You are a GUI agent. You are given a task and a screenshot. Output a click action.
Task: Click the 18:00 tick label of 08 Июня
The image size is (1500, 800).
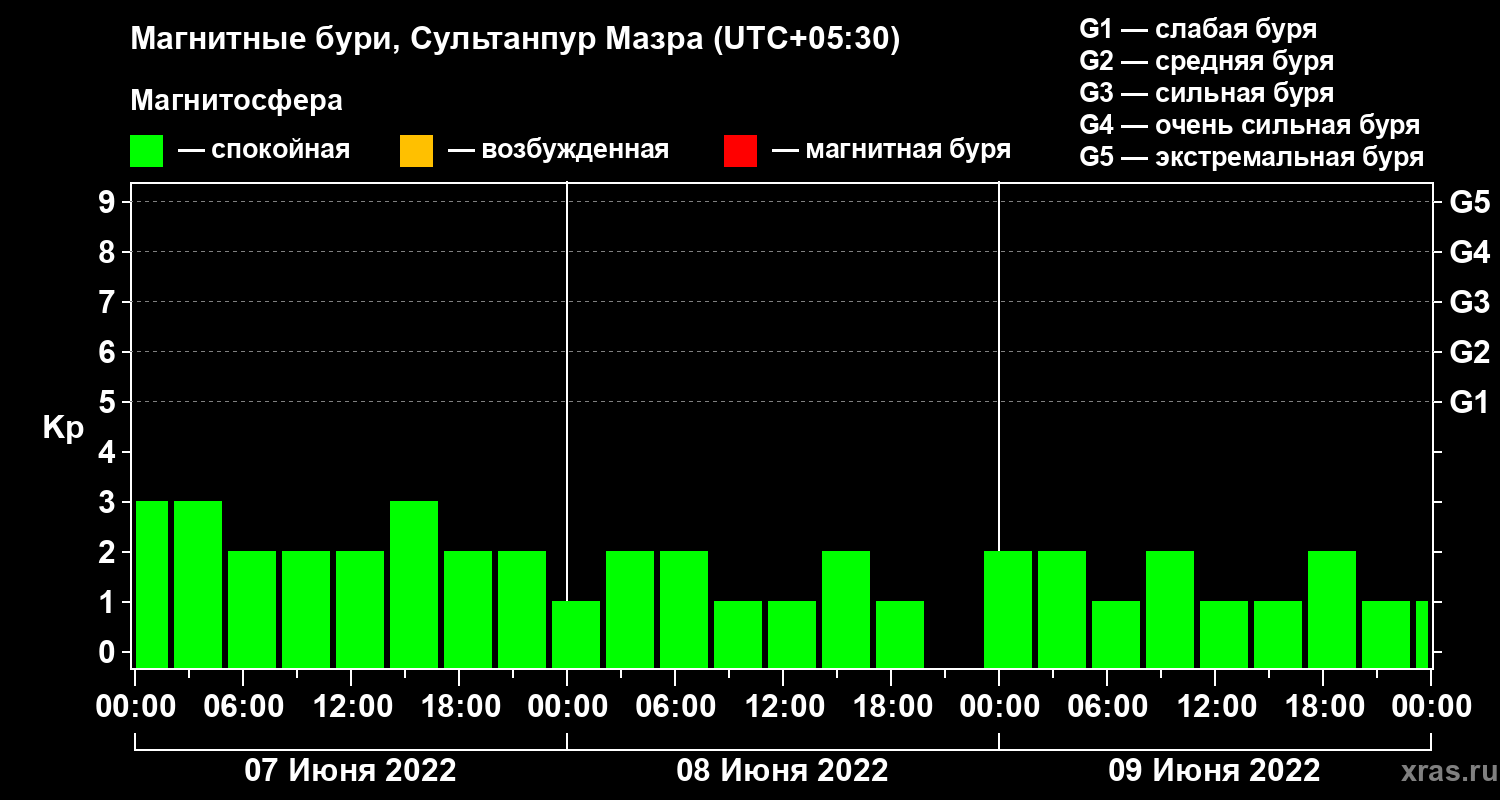tap(891, 706)
